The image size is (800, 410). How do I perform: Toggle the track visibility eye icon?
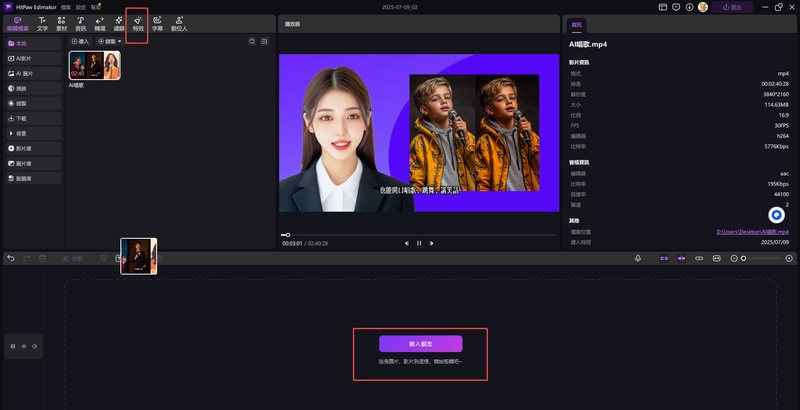tap(23, 346)
